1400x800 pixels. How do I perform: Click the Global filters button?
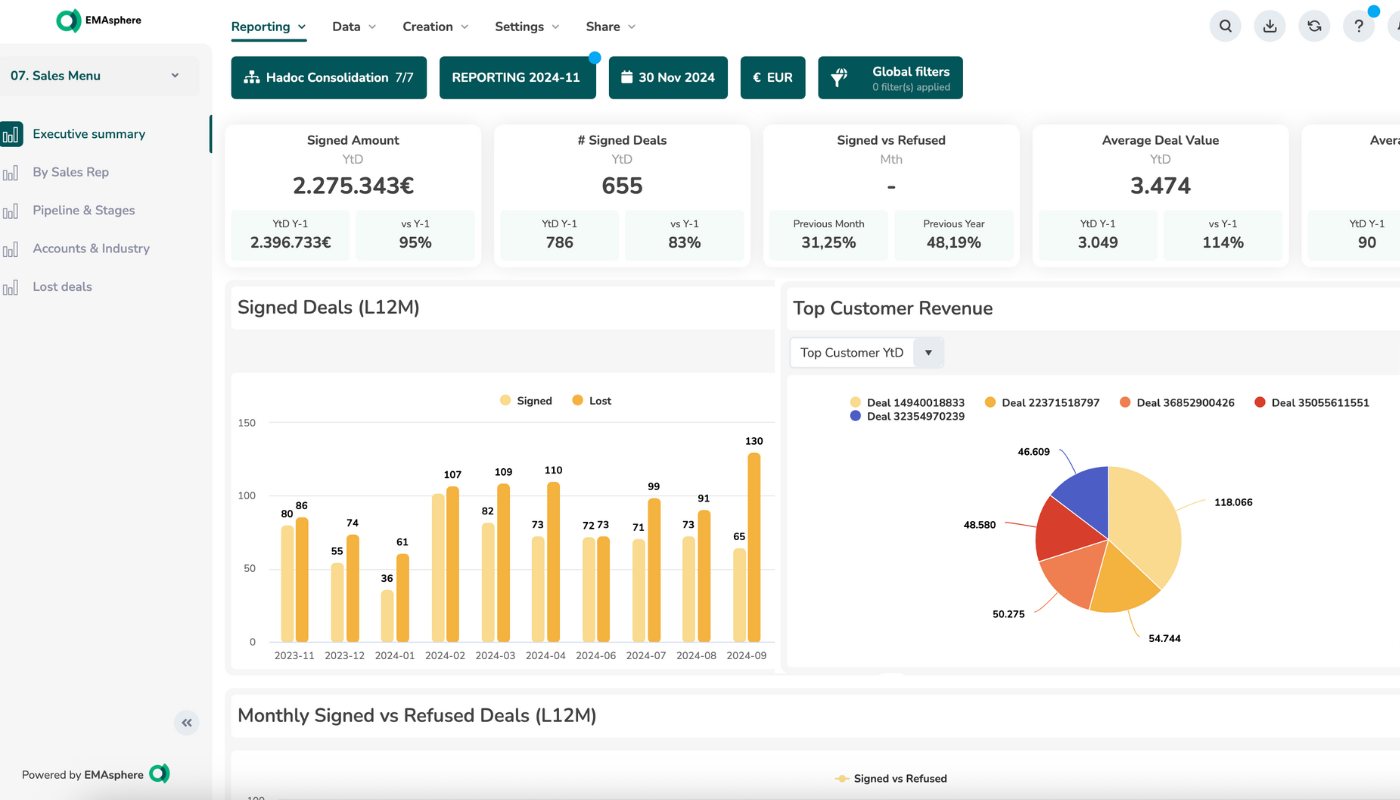[890, 78]
